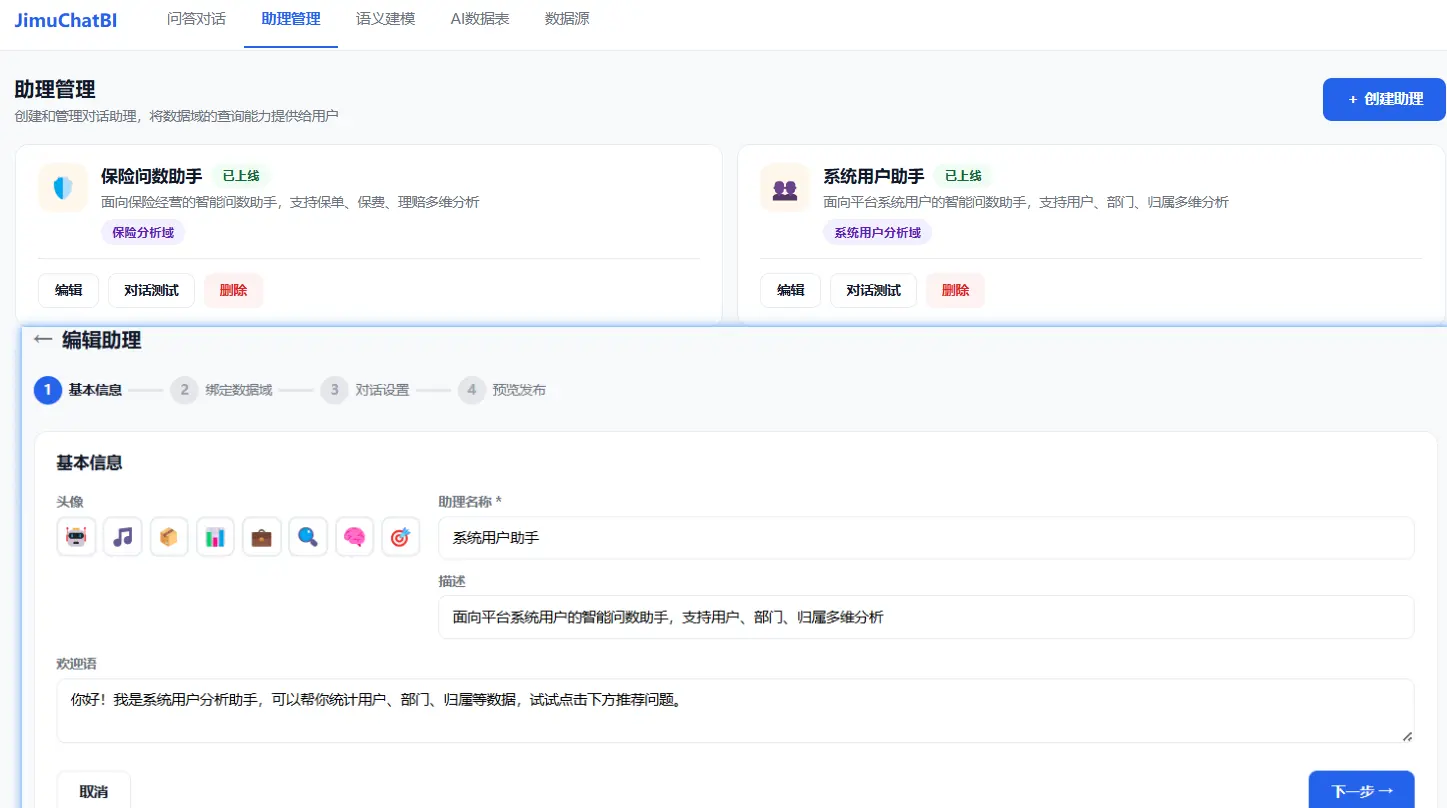Screen dimensions: 1447x808
Task: Focus the 助理名称 input field
Action: (x=926, y=538)
